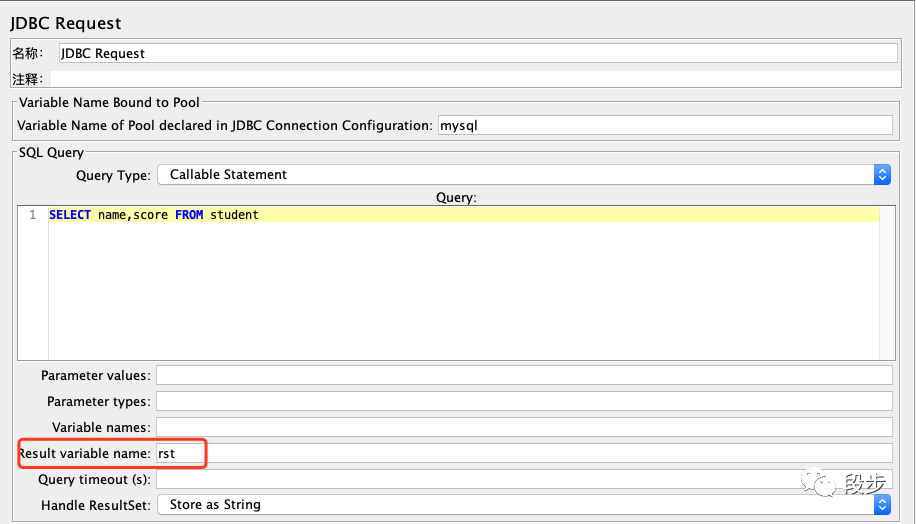Click the Query timeout (s) field
Viewport: 916px width, 524px height.
tap(524, 479)
